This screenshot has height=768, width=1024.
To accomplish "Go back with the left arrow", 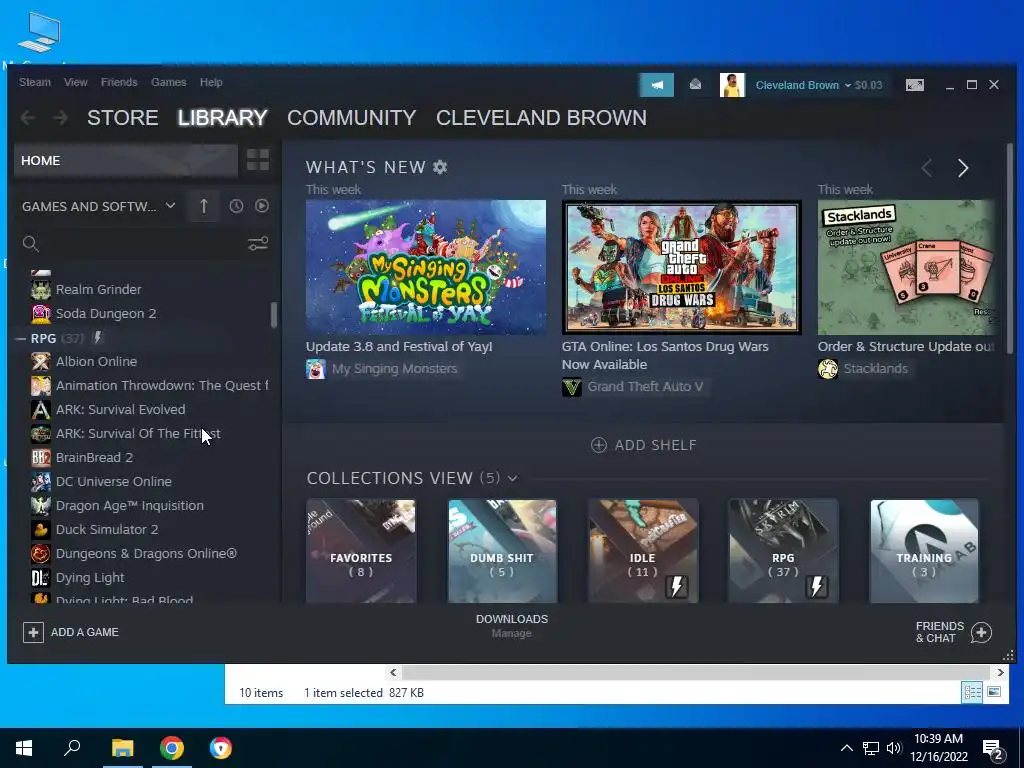I will tap(27, 118).
